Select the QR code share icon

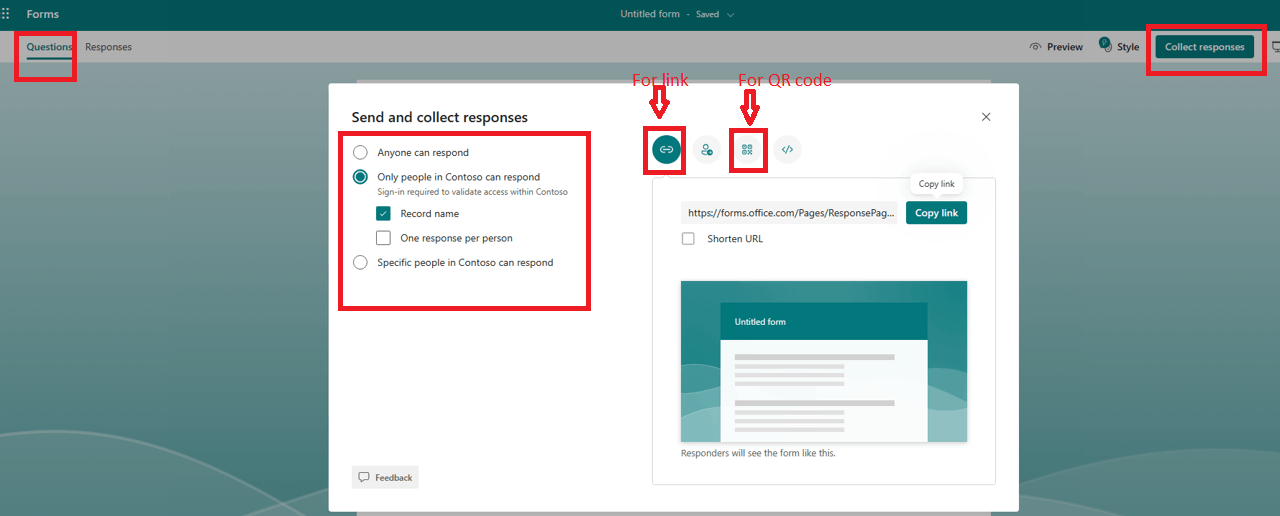click(747, 150)
